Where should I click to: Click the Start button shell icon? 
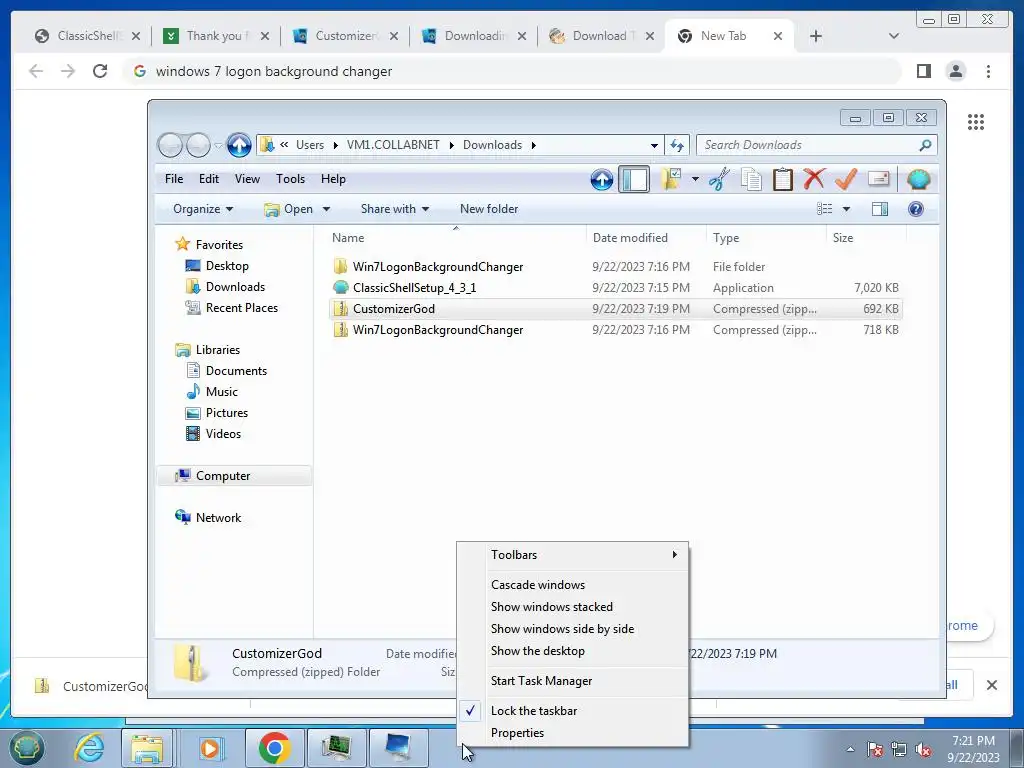click(x=26, y=747)
